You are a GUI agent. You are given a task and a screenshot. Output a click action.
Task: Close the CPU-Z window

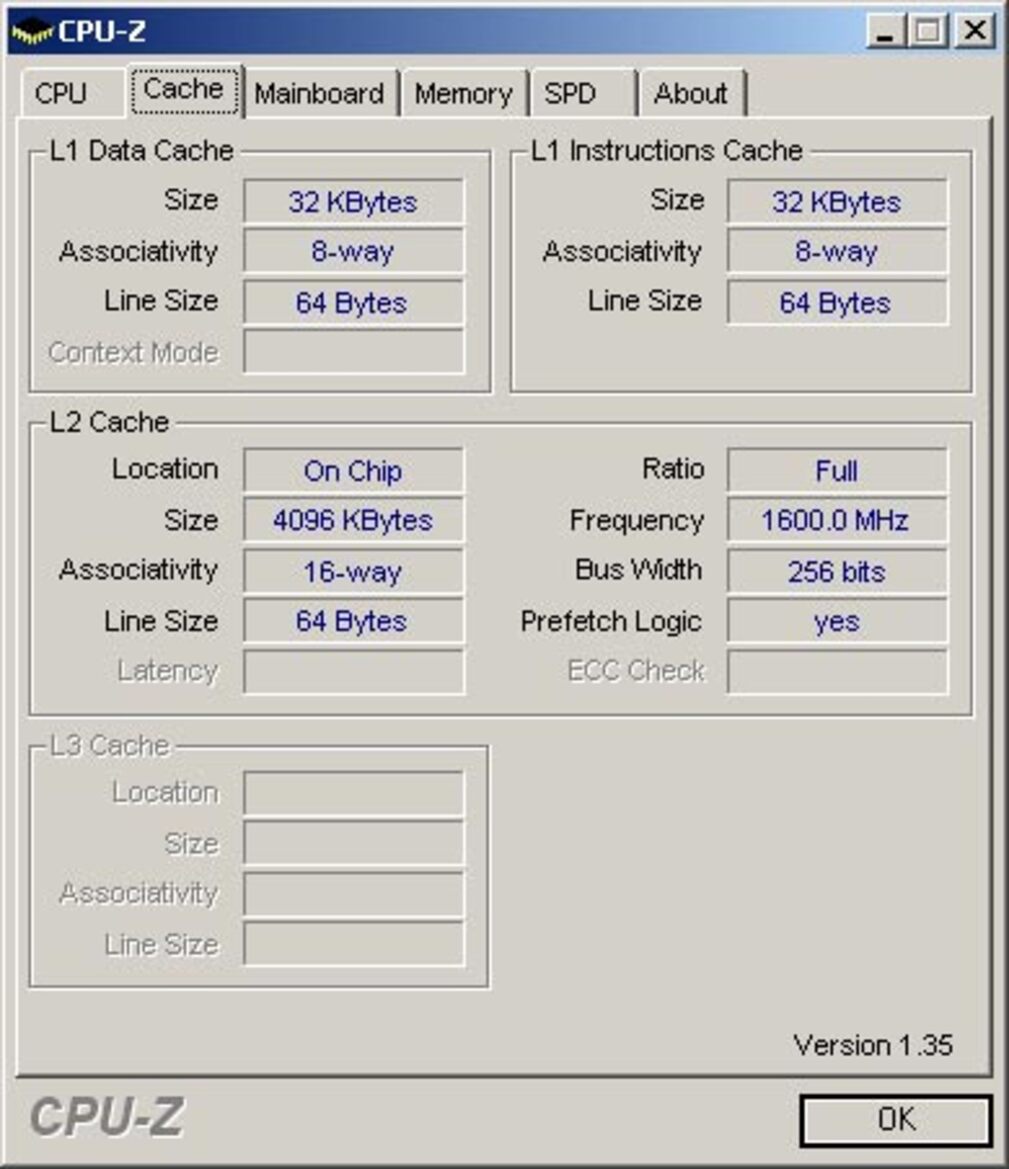click(975, 32)
